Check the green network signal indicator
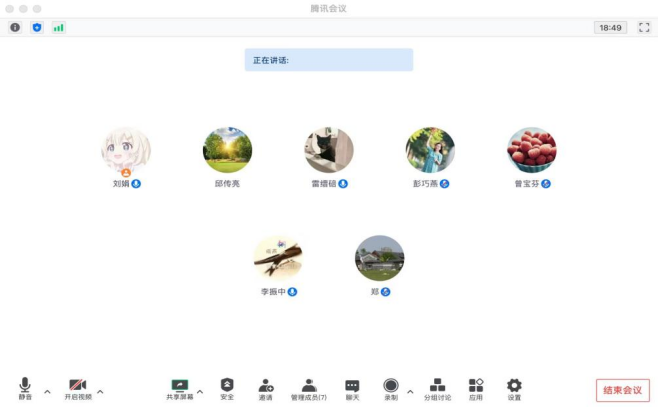Viewport: 658px width, 408px height. pos(58,28)
